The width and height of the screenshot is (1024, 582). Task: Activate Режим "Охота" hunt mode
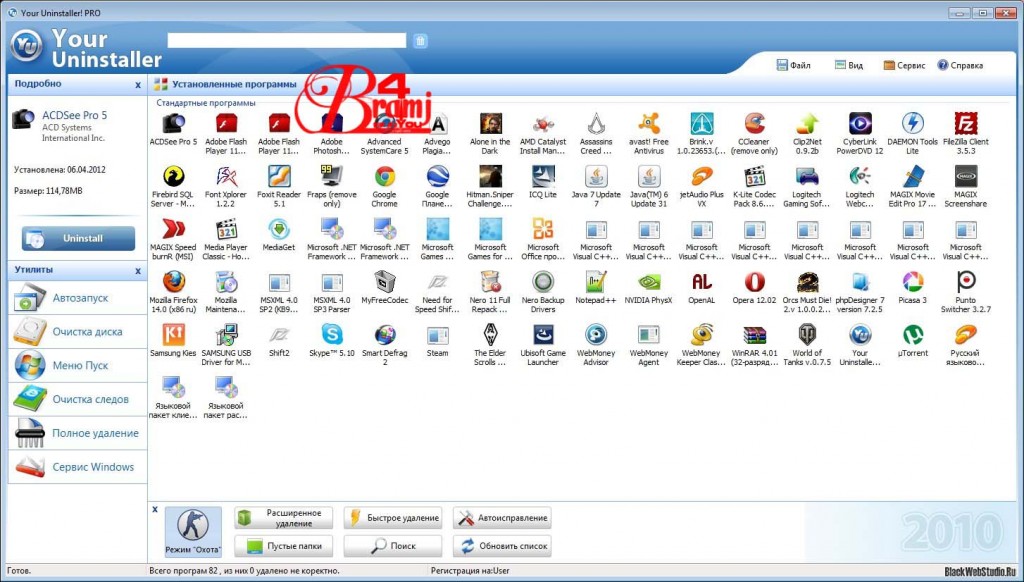[193, 532]
